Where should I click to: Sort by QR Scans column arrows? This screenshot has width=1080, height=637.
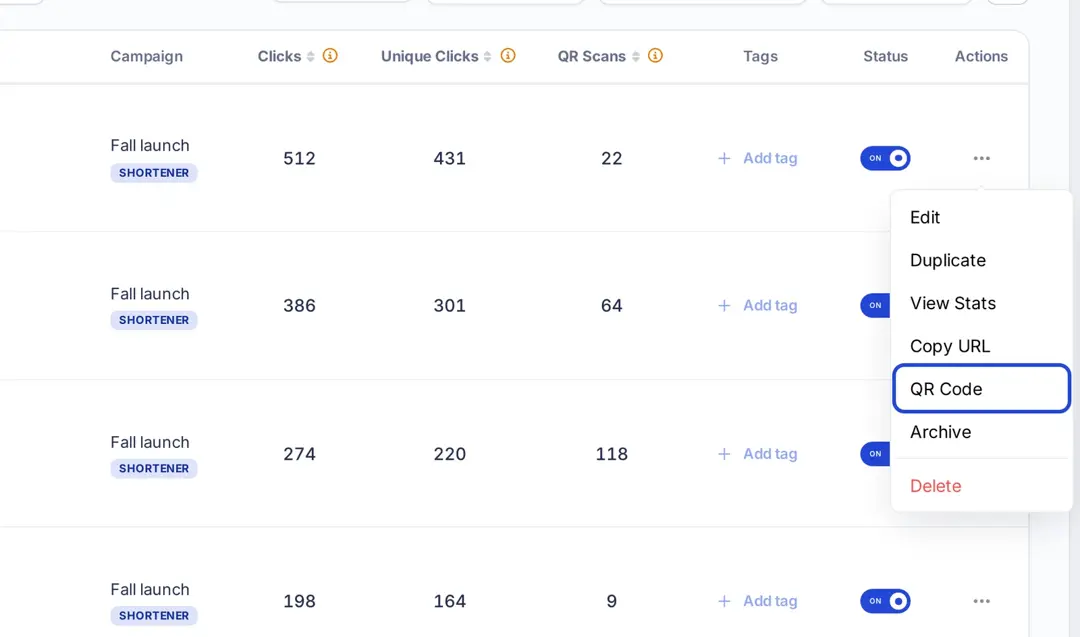(x=636, y=56)
